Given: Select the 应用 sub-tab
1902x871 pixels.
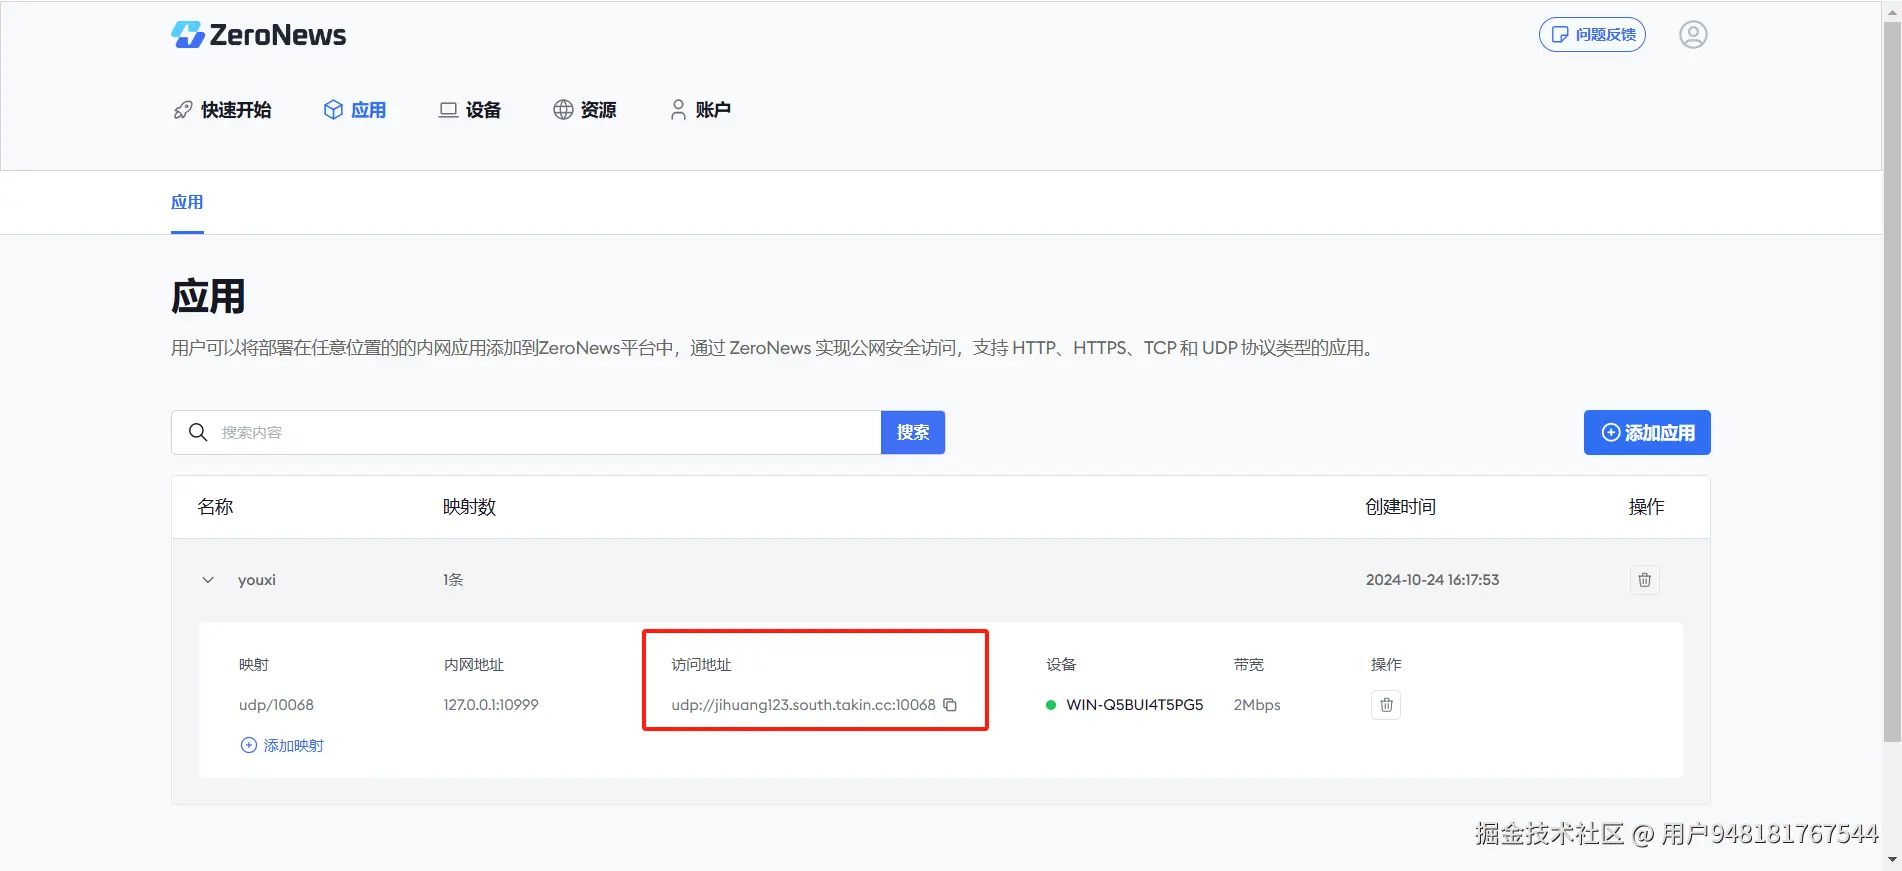Looking at the screenshot, I should click(x=187, y=202).
